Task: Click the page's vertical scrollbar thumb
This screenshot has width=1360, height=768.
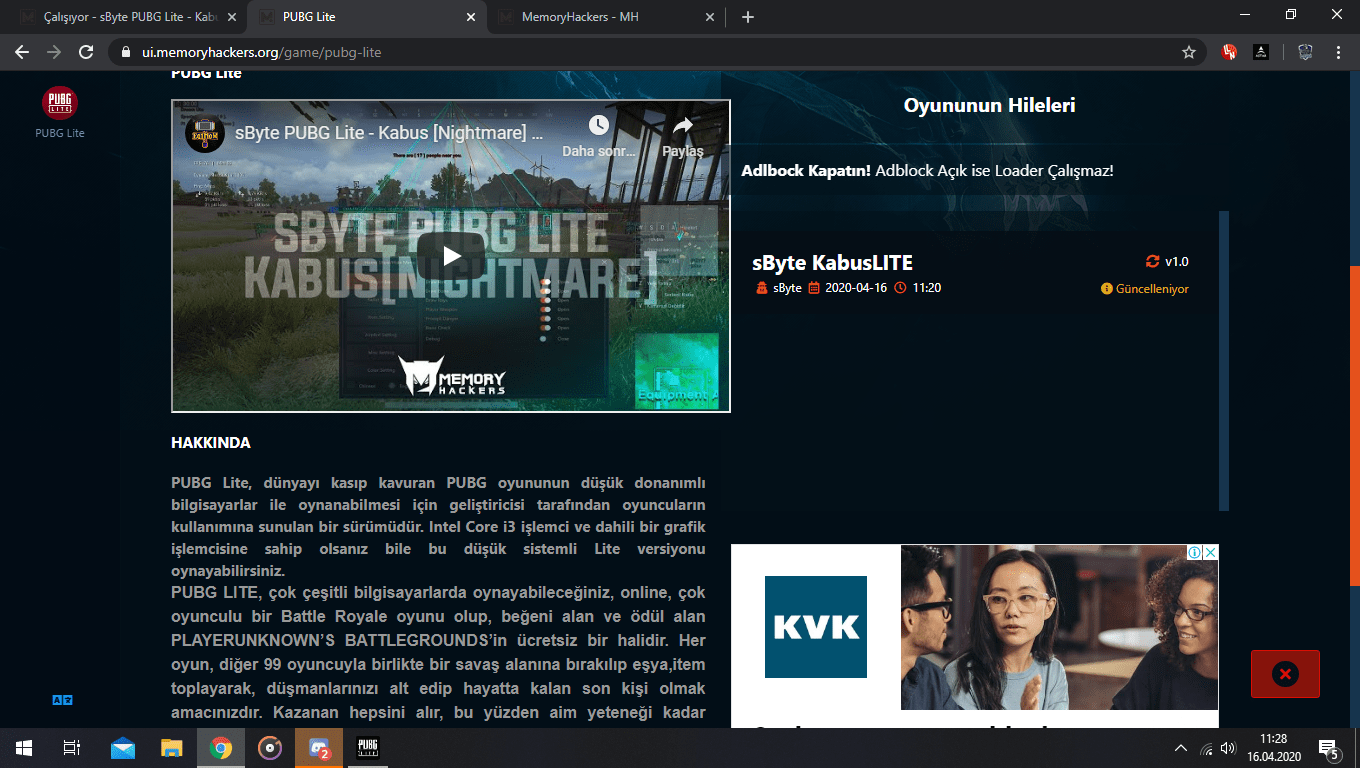Action: (x=1355, y=426)
